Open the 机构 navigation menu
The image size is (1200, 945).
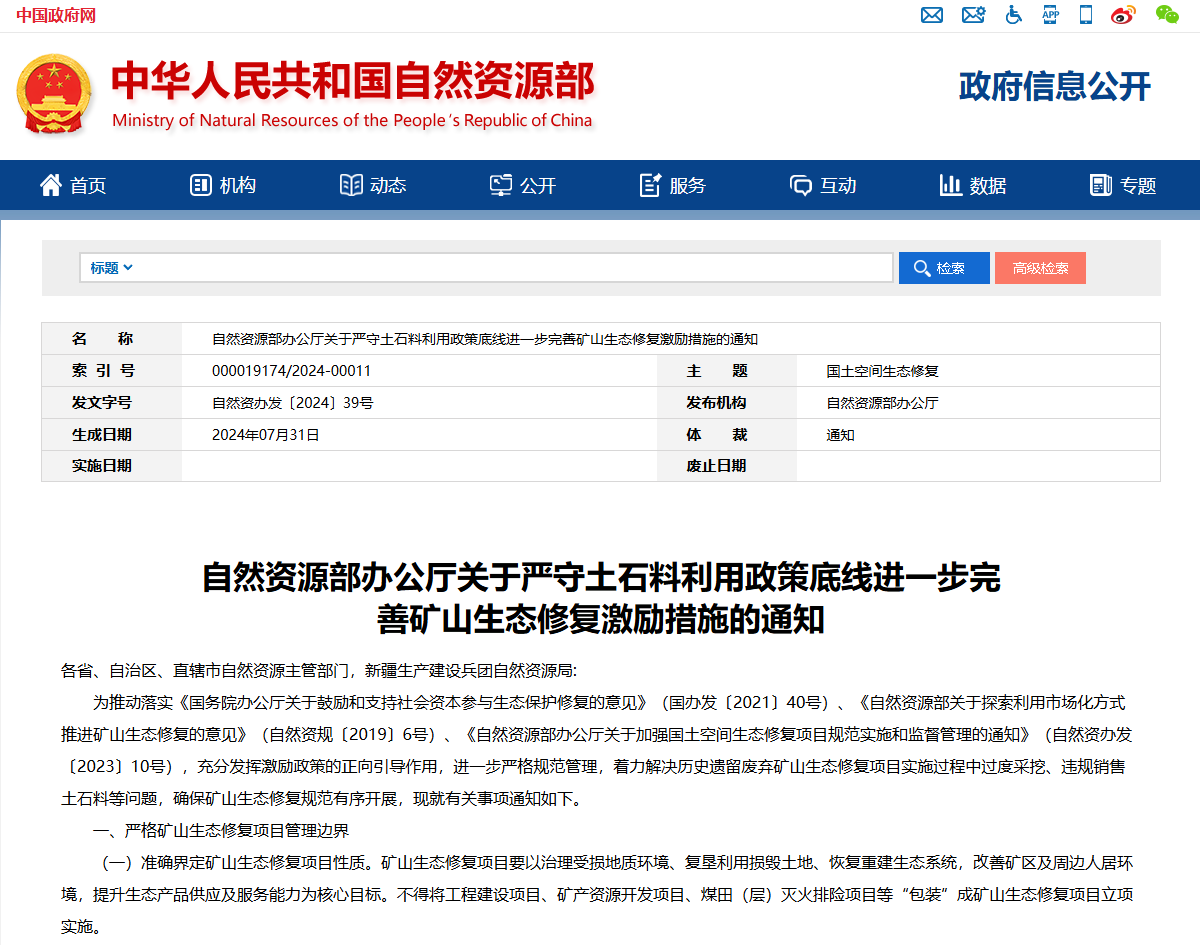[x=223, y=185]
